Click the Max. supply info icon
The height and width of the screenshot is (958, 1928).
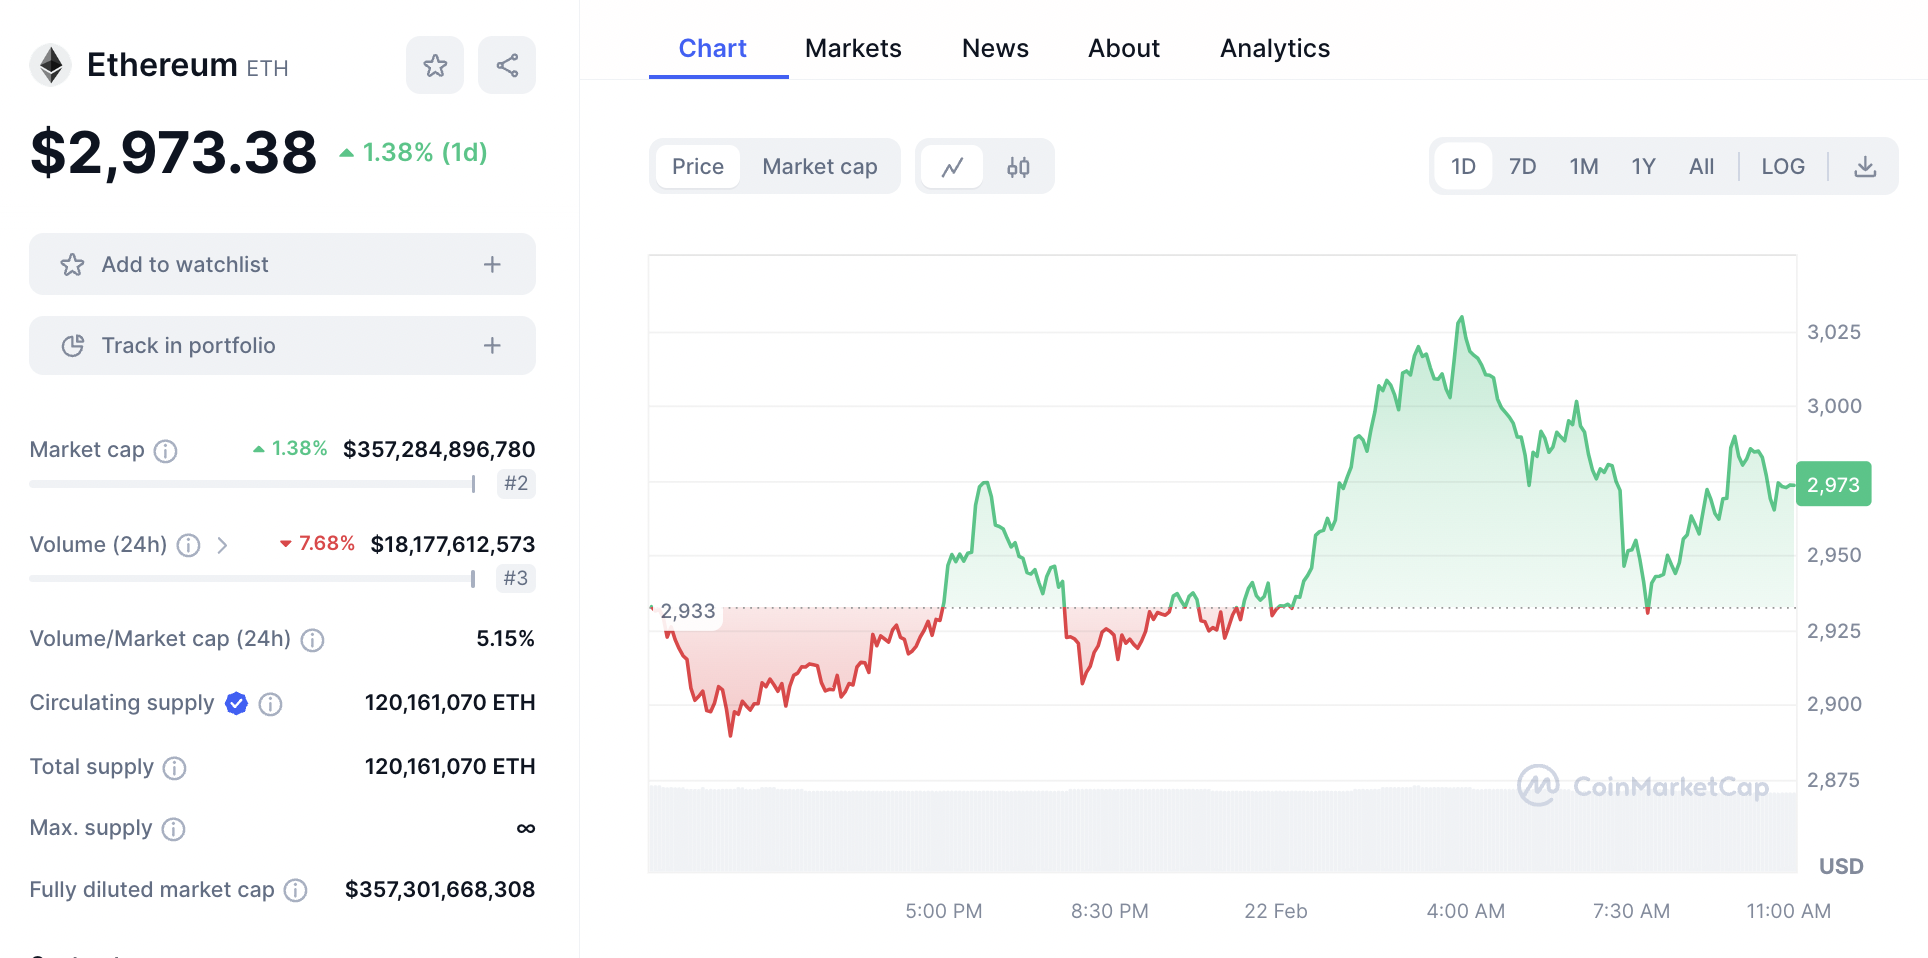(173, 829)
